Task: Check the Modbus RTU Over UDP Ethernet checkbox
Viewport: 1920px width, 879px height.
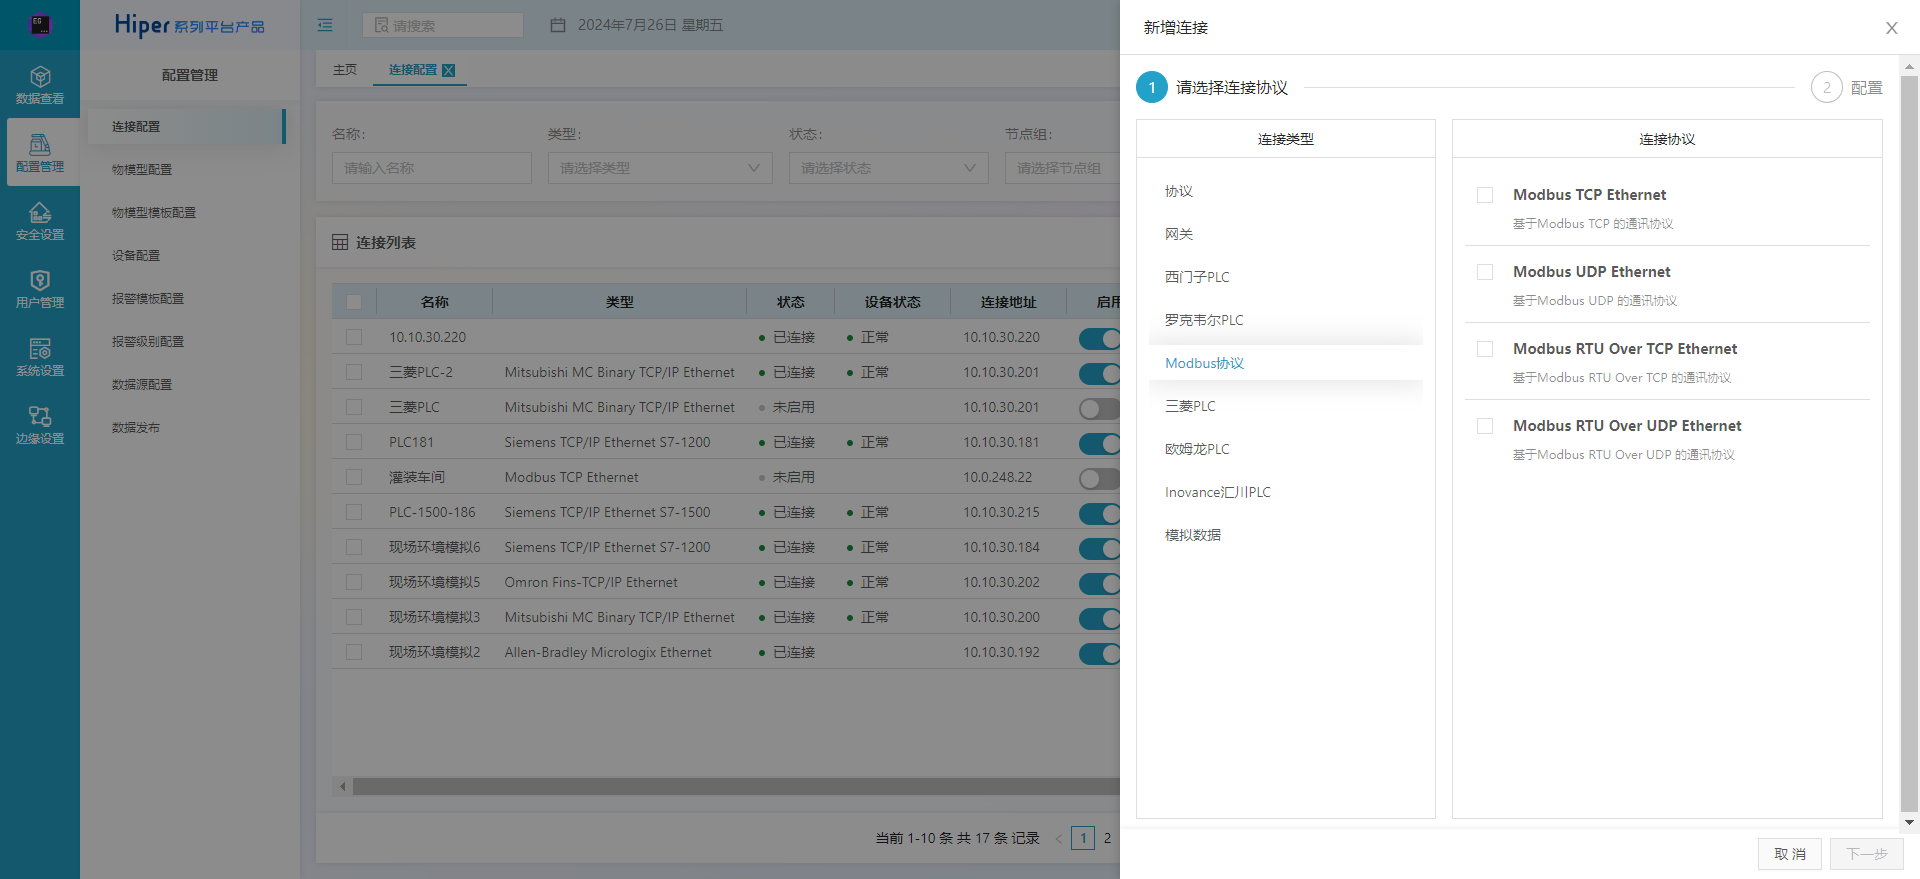Action: click(1485, 426)
